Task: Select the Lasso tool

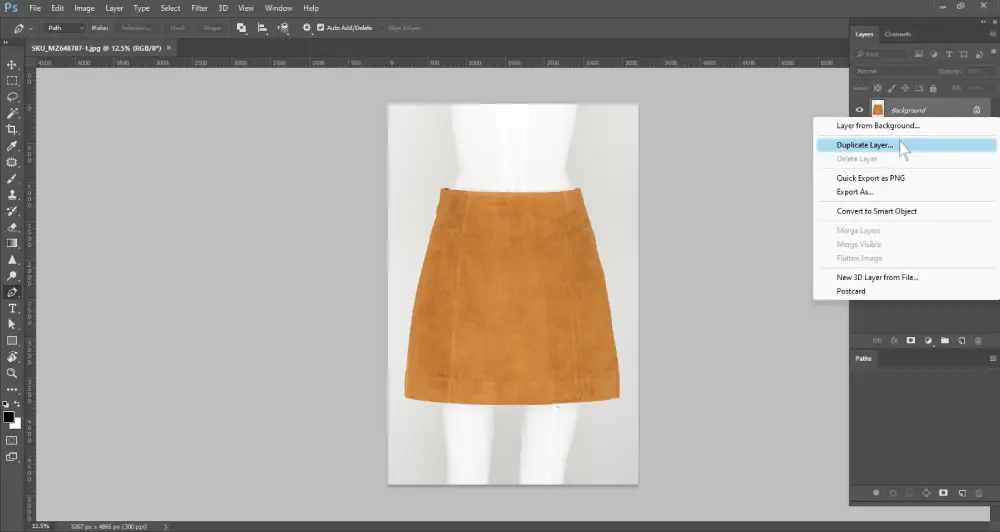Action: pyautogui.click(x=11, y=97)
